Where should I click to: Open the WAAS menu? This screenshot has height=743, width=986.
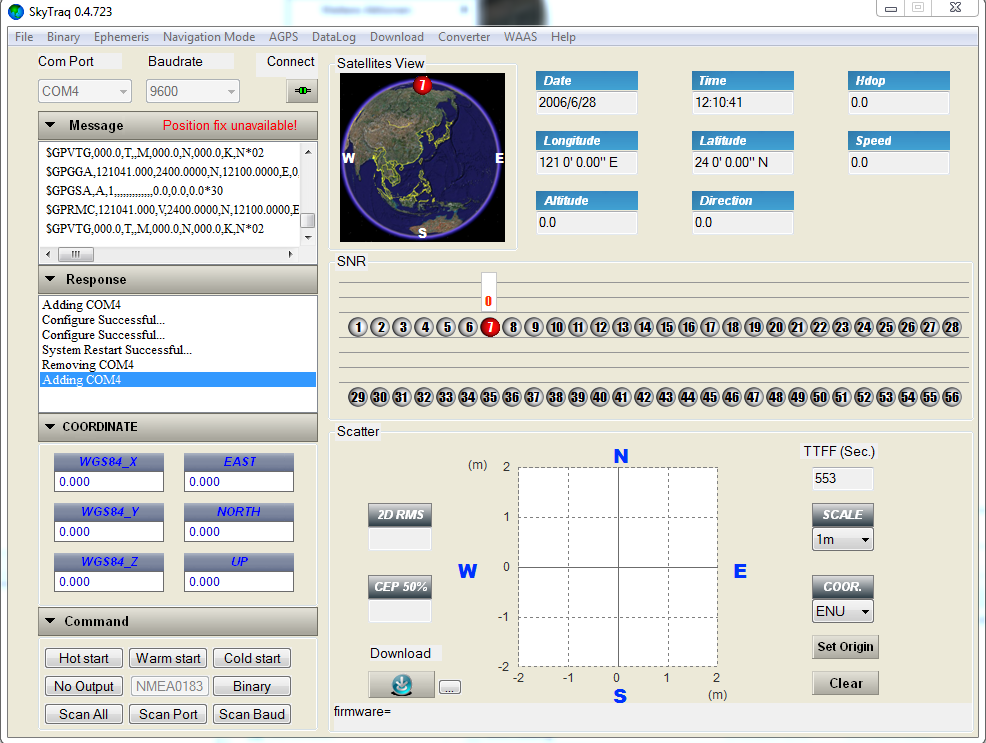pos(521,37)
